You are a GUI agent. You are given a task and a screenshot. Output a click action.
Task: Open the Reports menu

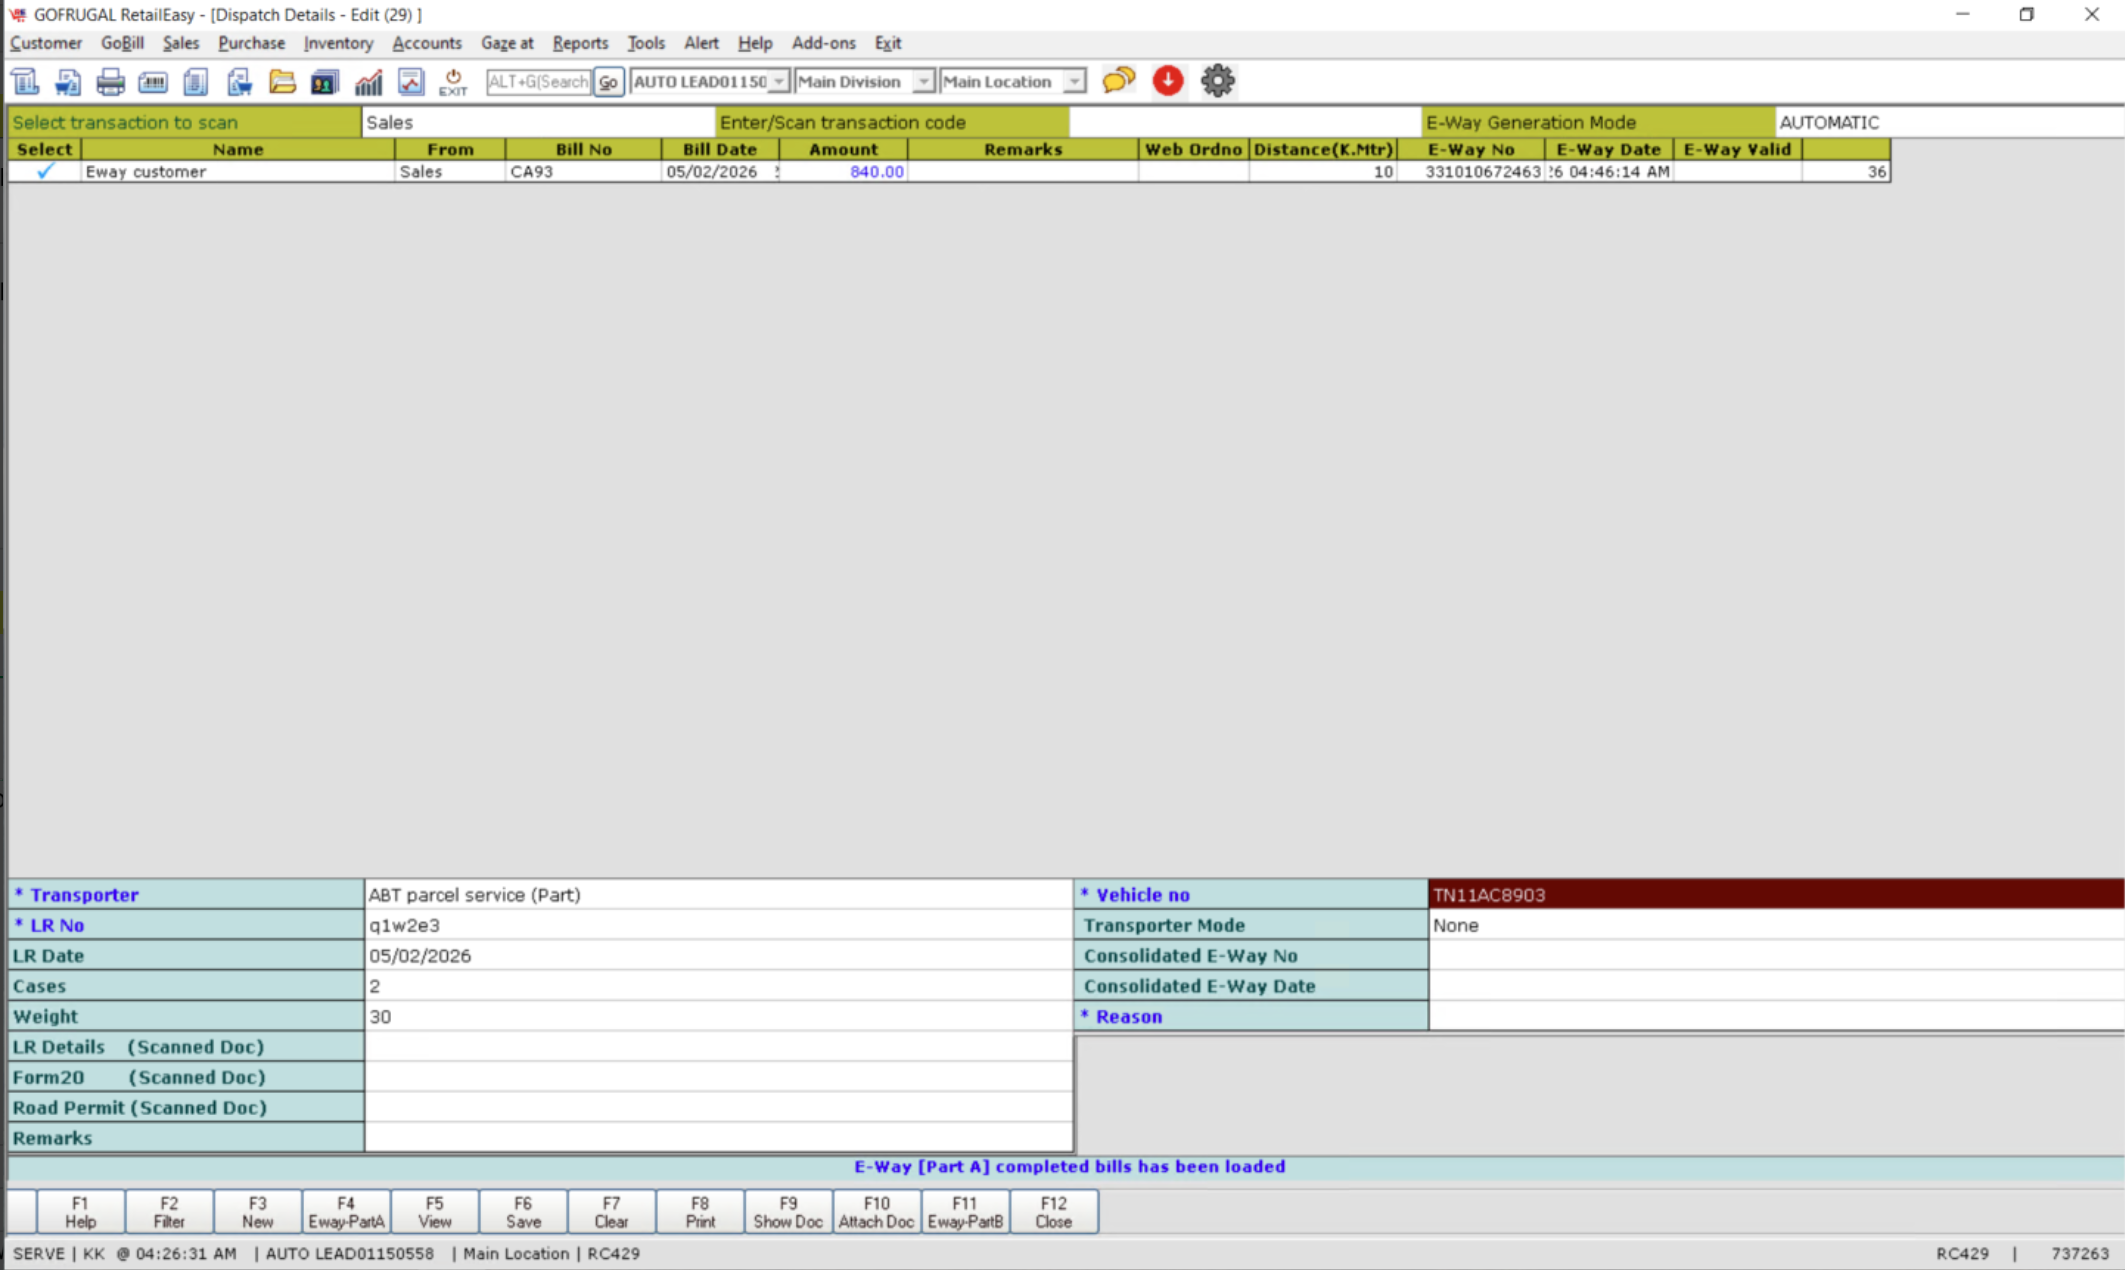tap(580, 43)
